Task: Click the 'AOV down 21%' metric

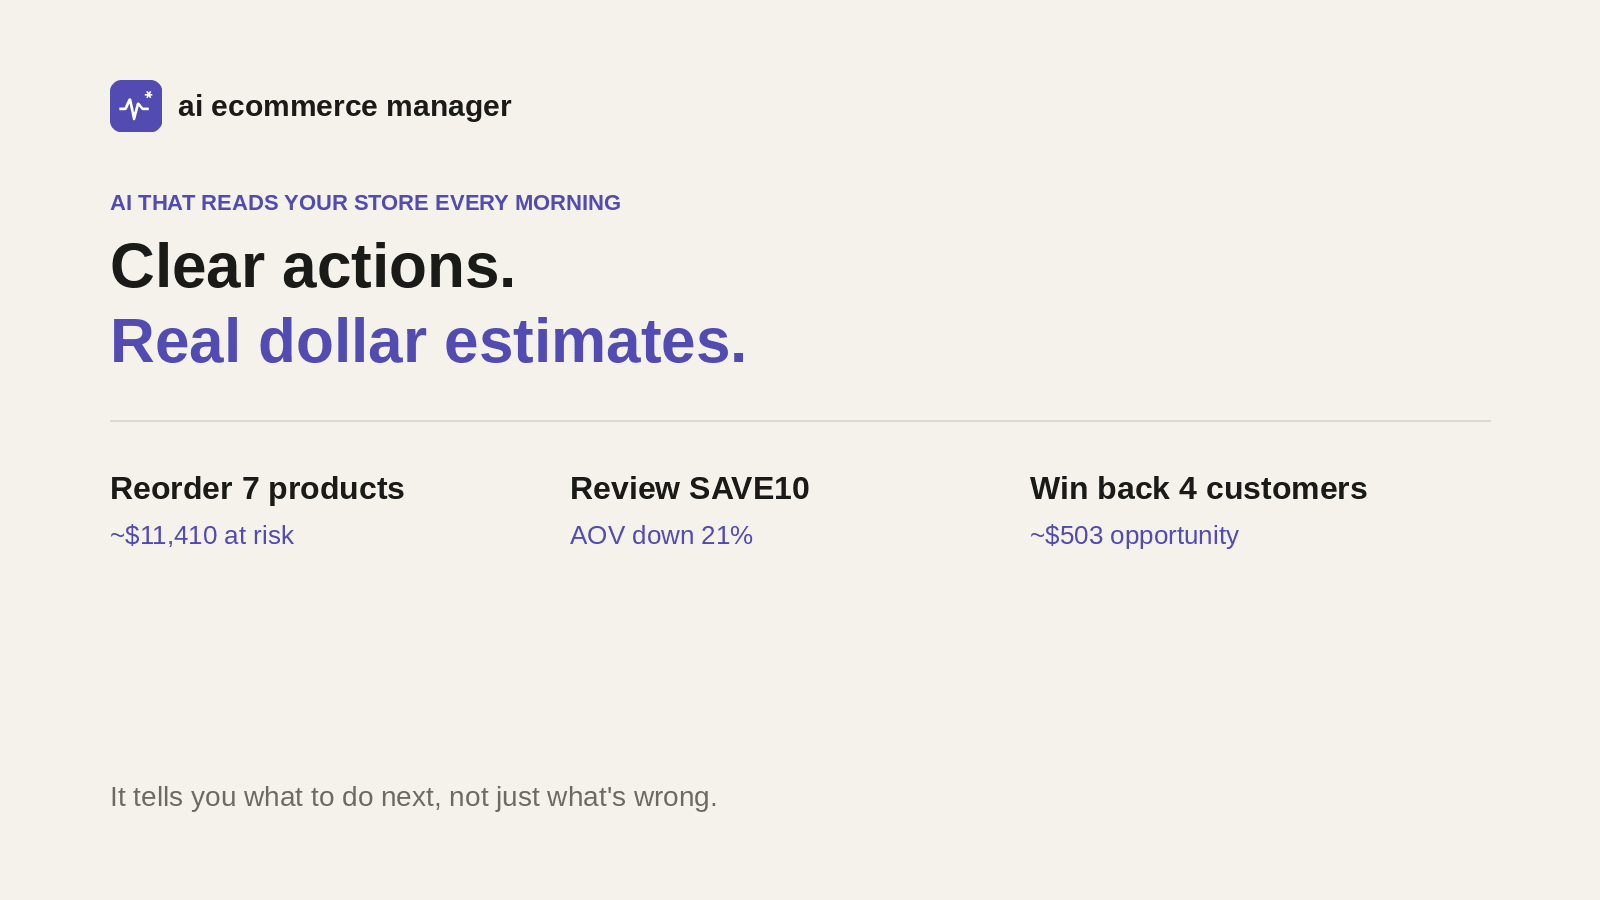Action: coord(661,535)
